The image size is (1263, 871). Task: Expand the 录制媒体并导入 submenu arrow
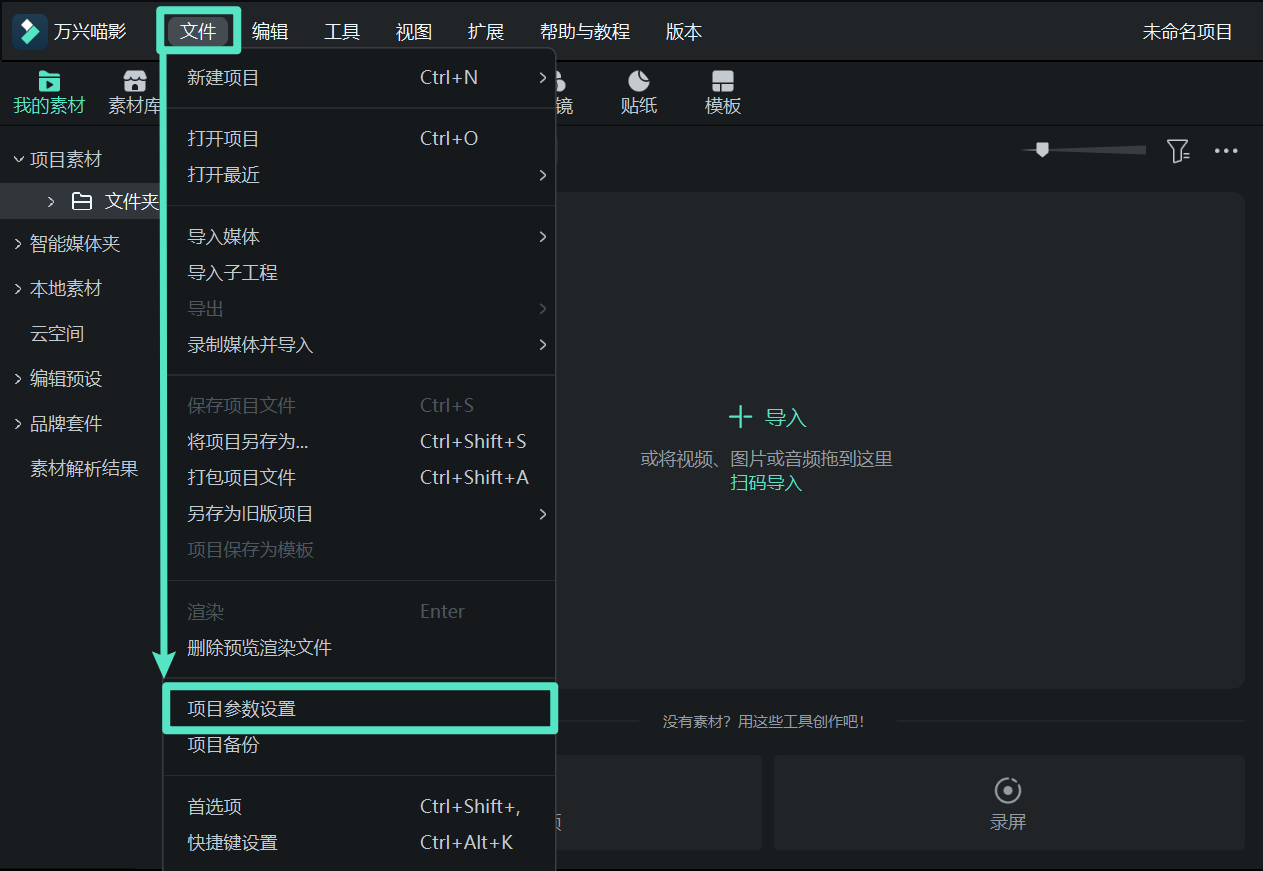[x=543, y=345]
